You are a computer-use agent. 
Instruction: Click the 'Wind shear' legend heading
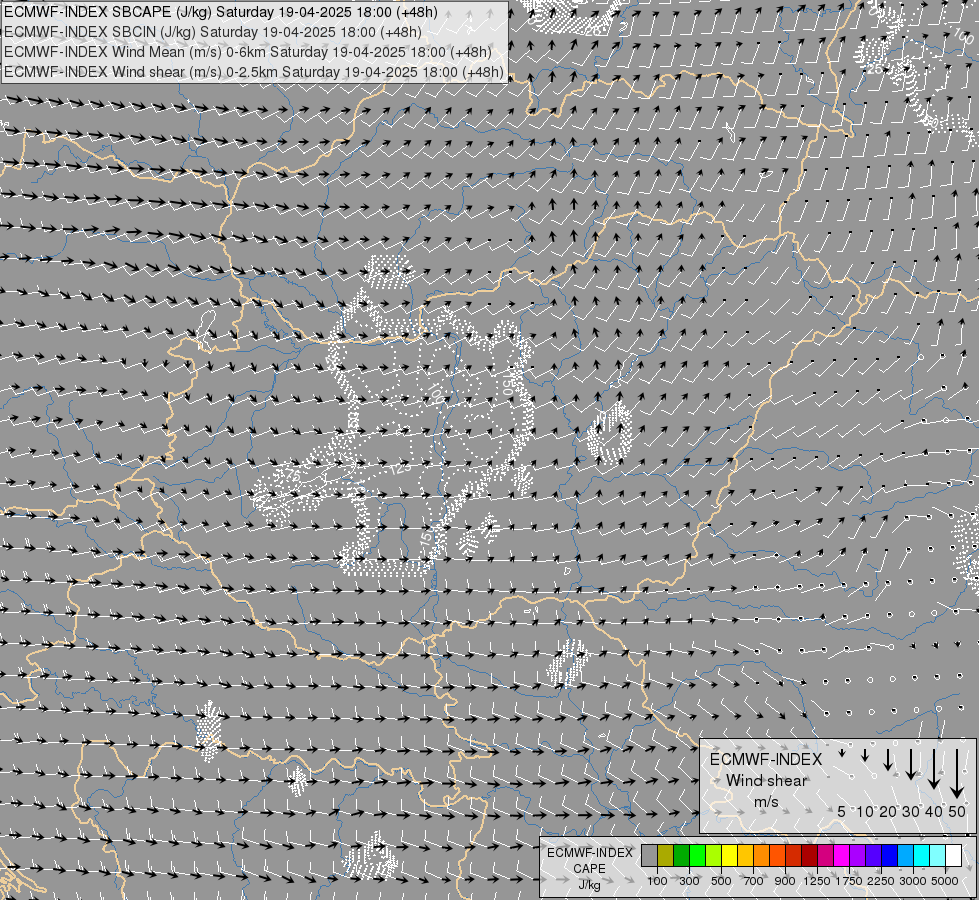pyautogui.click(x=766, y=780)
